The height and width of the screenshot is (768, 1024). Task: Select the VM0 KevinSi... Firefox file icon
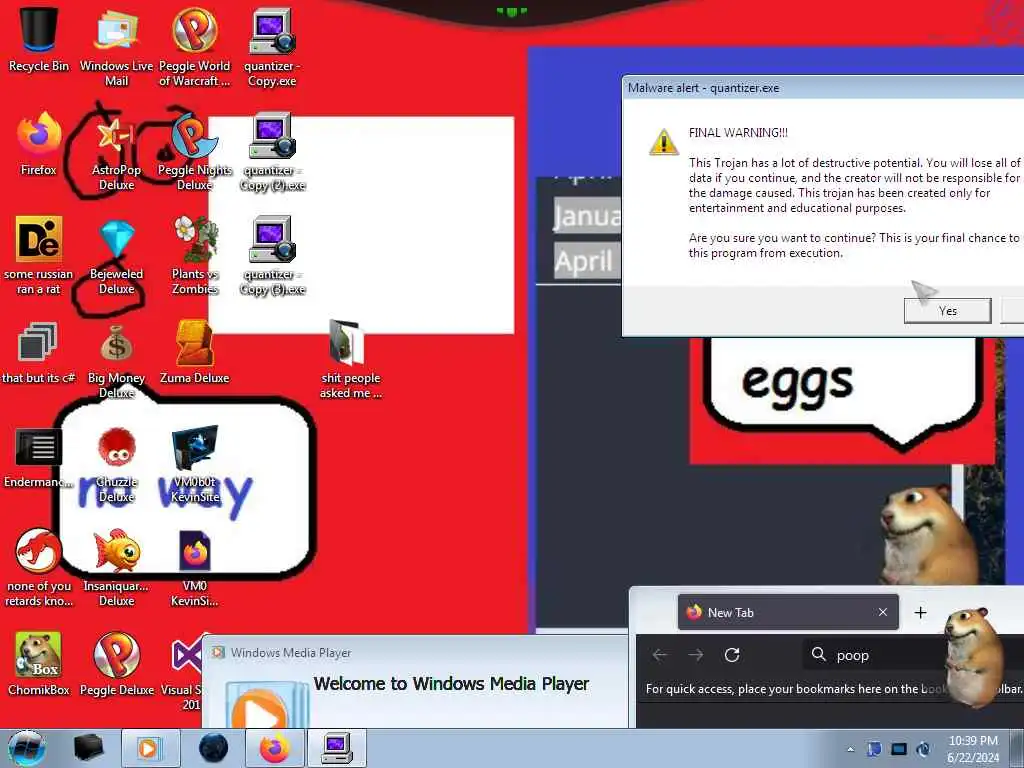pos(195,567)
